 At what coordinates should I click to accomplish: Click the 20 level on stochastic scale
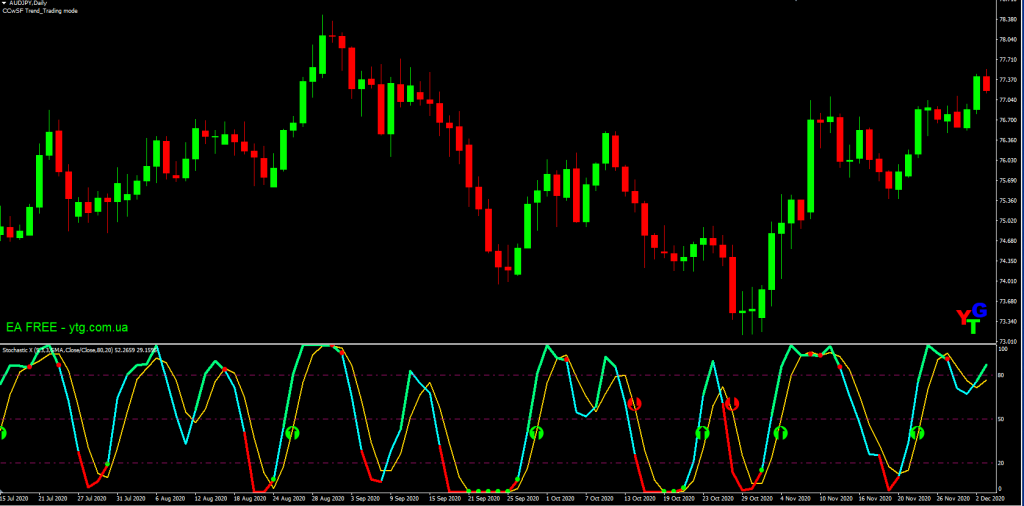pos(1002,462)
